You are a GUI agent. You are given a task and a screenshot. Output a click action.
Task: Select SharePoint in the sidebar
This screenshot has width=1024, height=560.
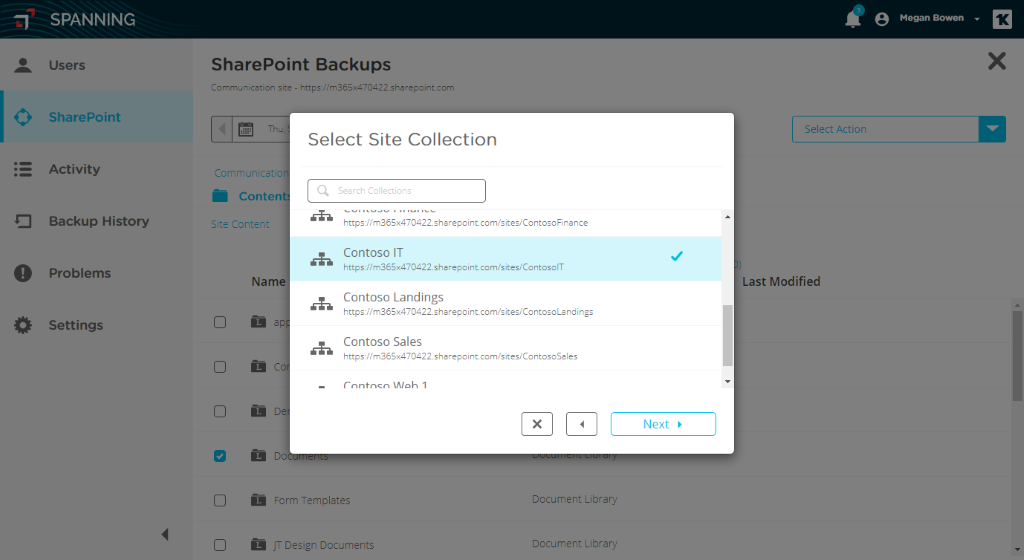point(97,117)
